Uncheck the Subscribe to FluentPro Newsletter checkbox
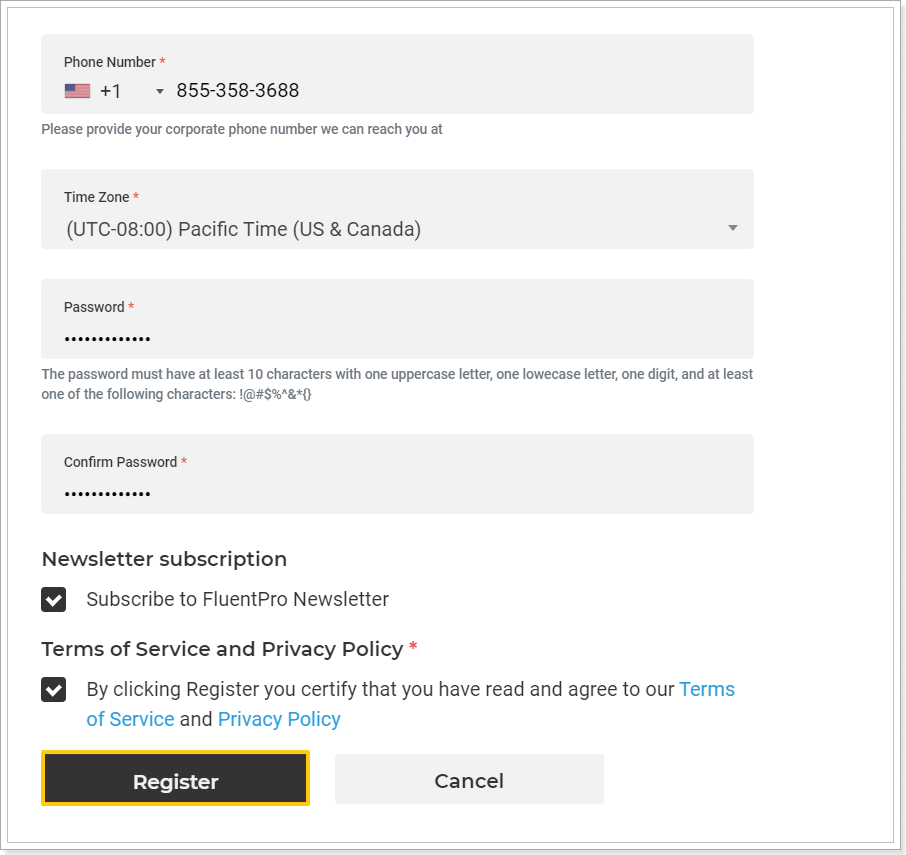906x855 pixels. [x=54, y=599]
